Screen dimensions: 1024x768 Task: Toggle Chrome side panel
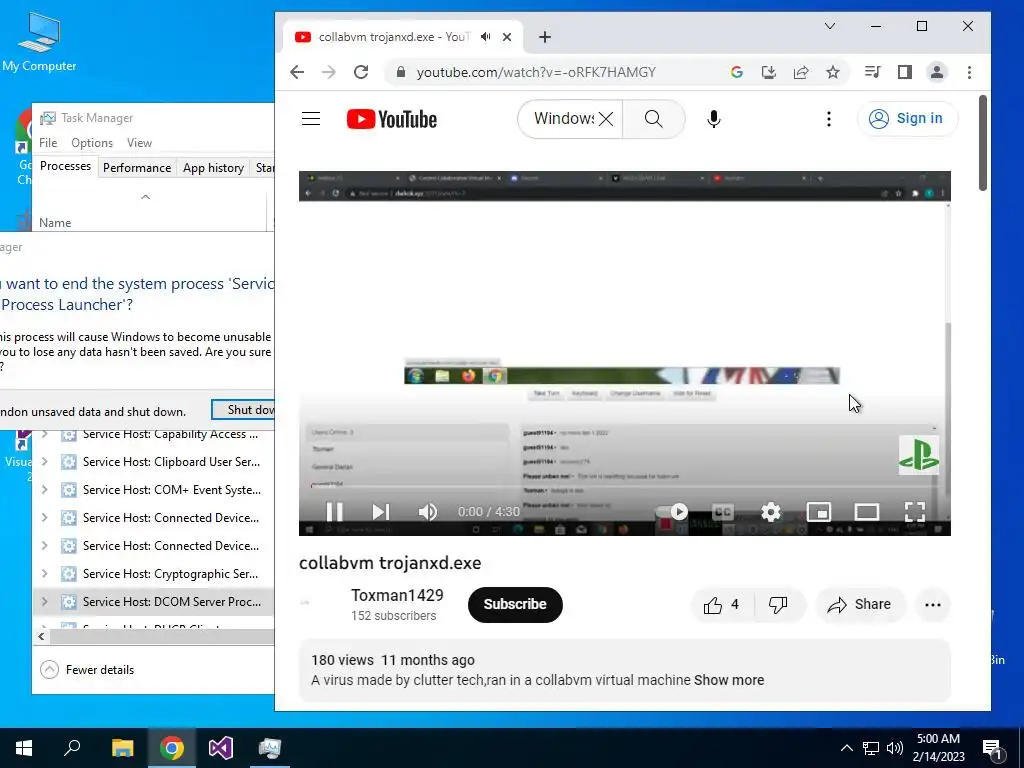(x=904, y=72)
